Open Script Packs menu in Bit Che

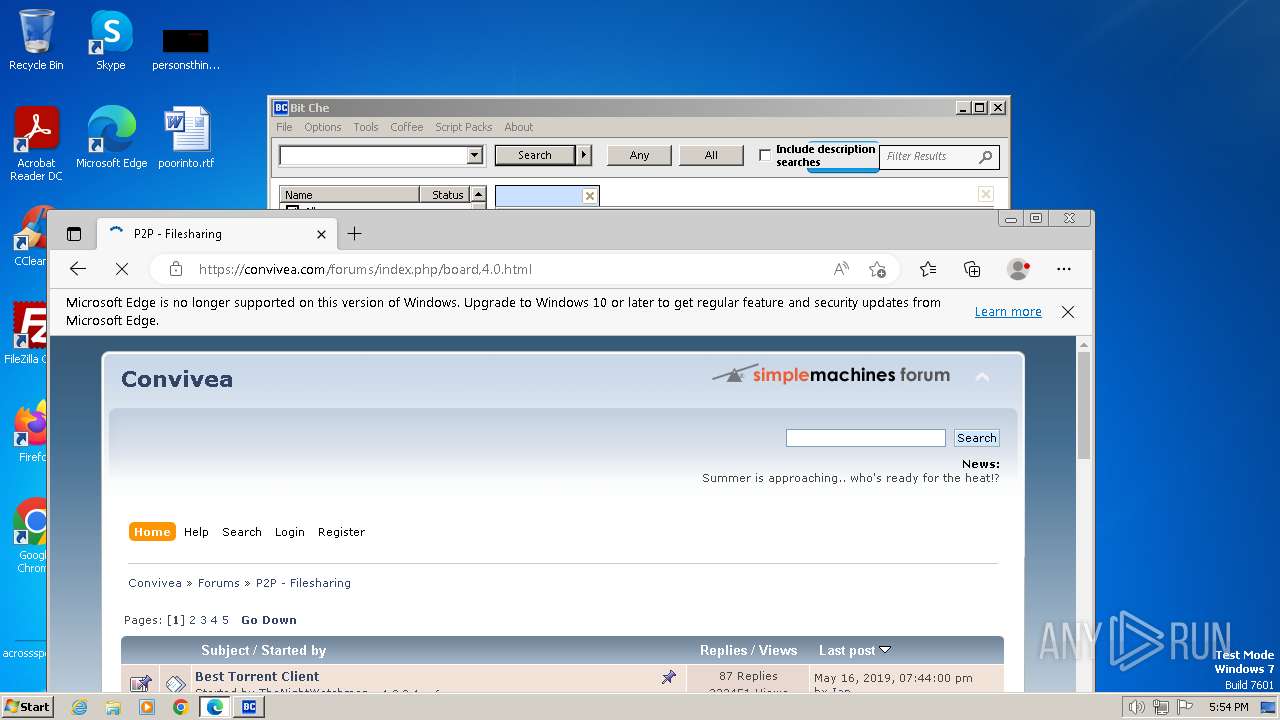464,127
